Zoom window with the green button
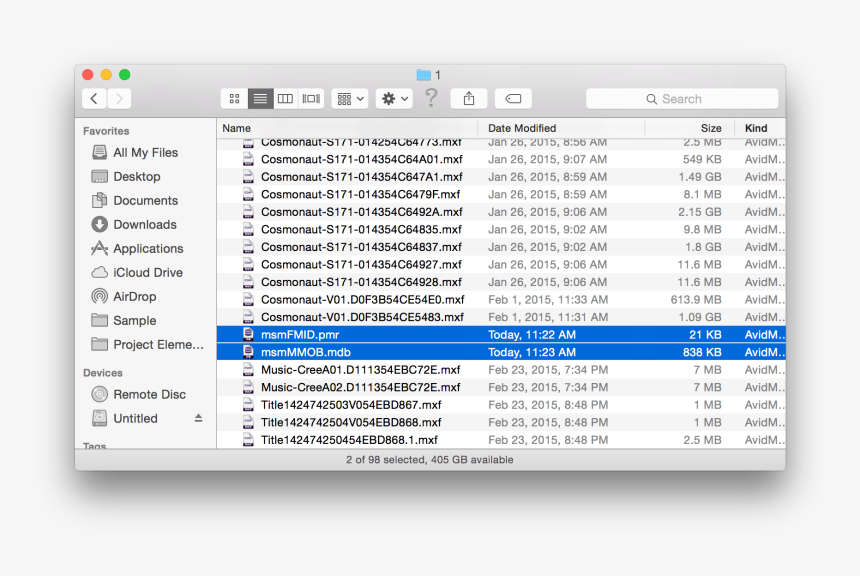 point(125,75)
